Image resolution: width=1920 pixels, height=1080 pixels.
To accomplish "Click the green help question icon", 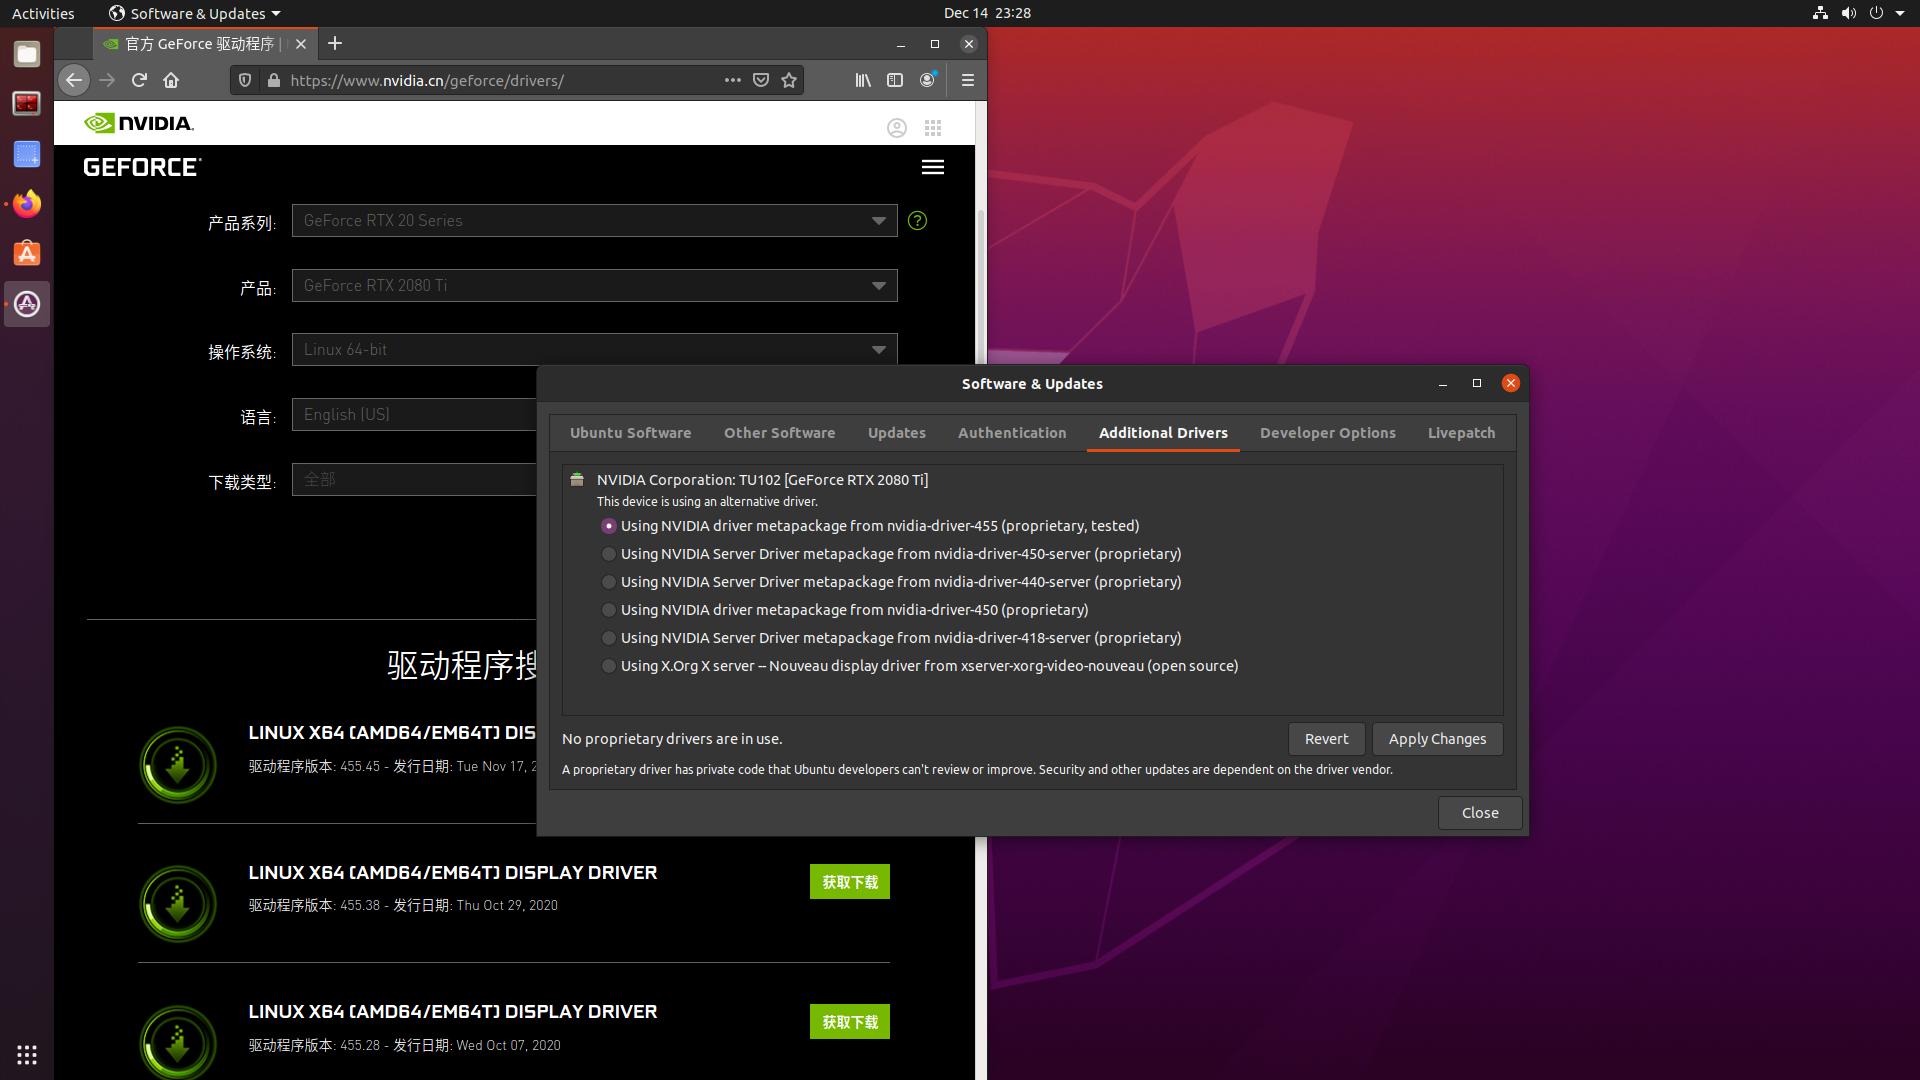I will pyautogui.click(x=917, y=221).
